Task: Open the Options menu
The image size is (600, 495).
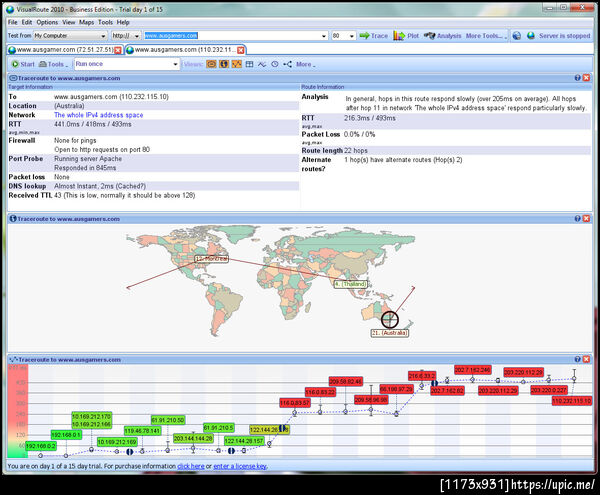Action: coord(47,22)
